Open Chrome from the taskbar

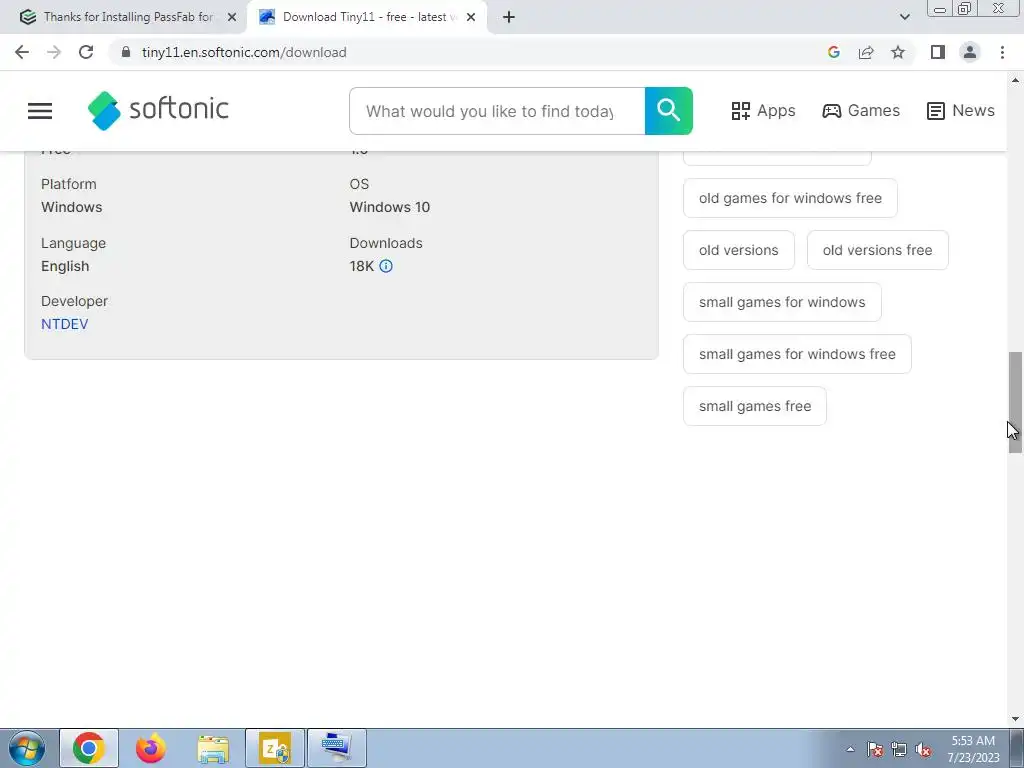89,748
